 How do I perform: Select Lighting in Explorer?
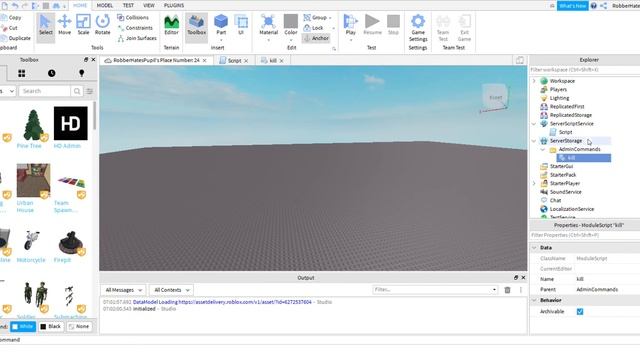[559, 98]
